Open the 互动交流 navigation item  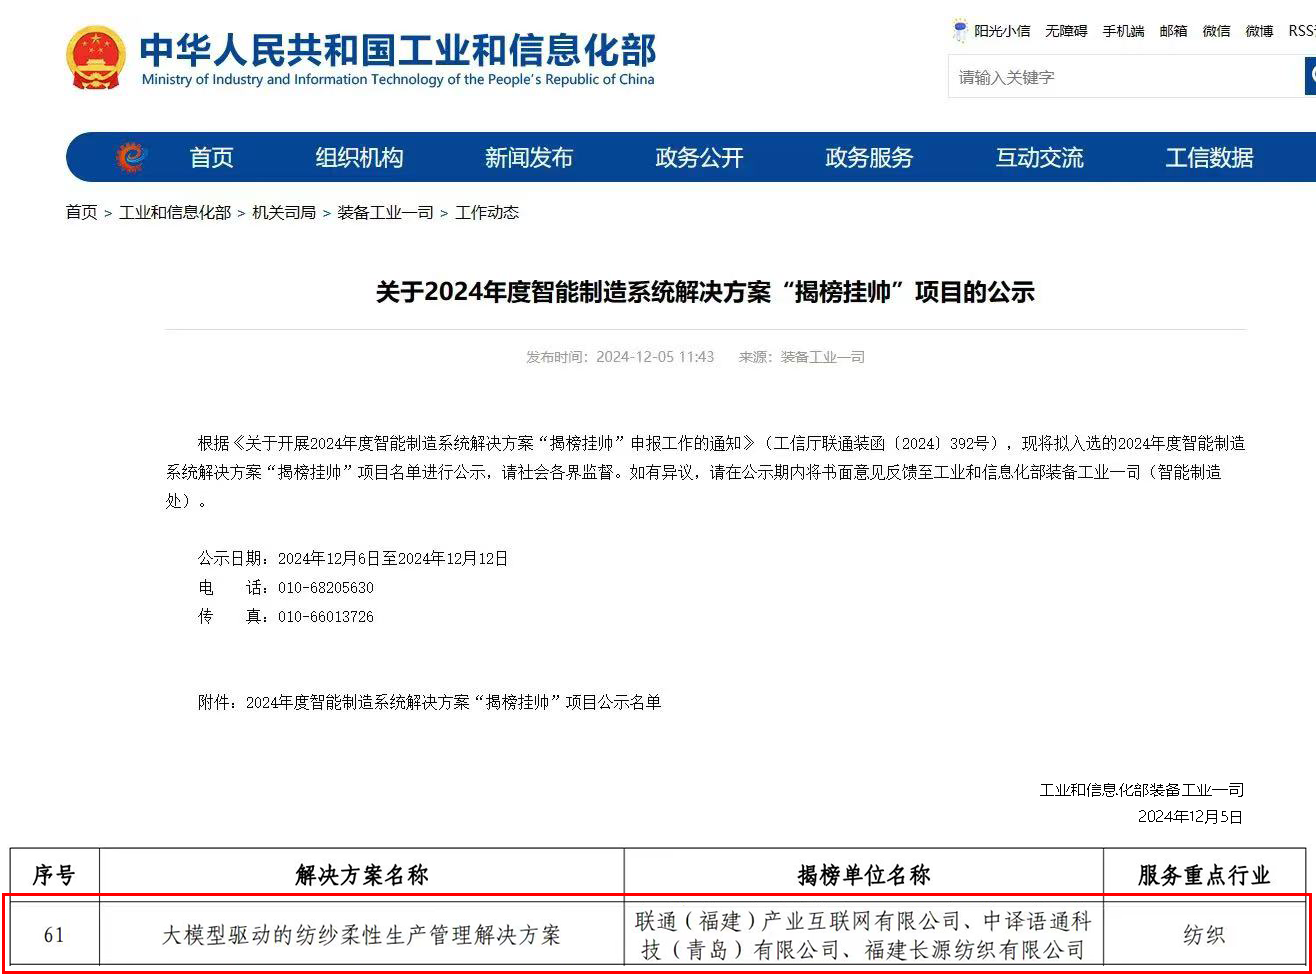[1039, 157]
